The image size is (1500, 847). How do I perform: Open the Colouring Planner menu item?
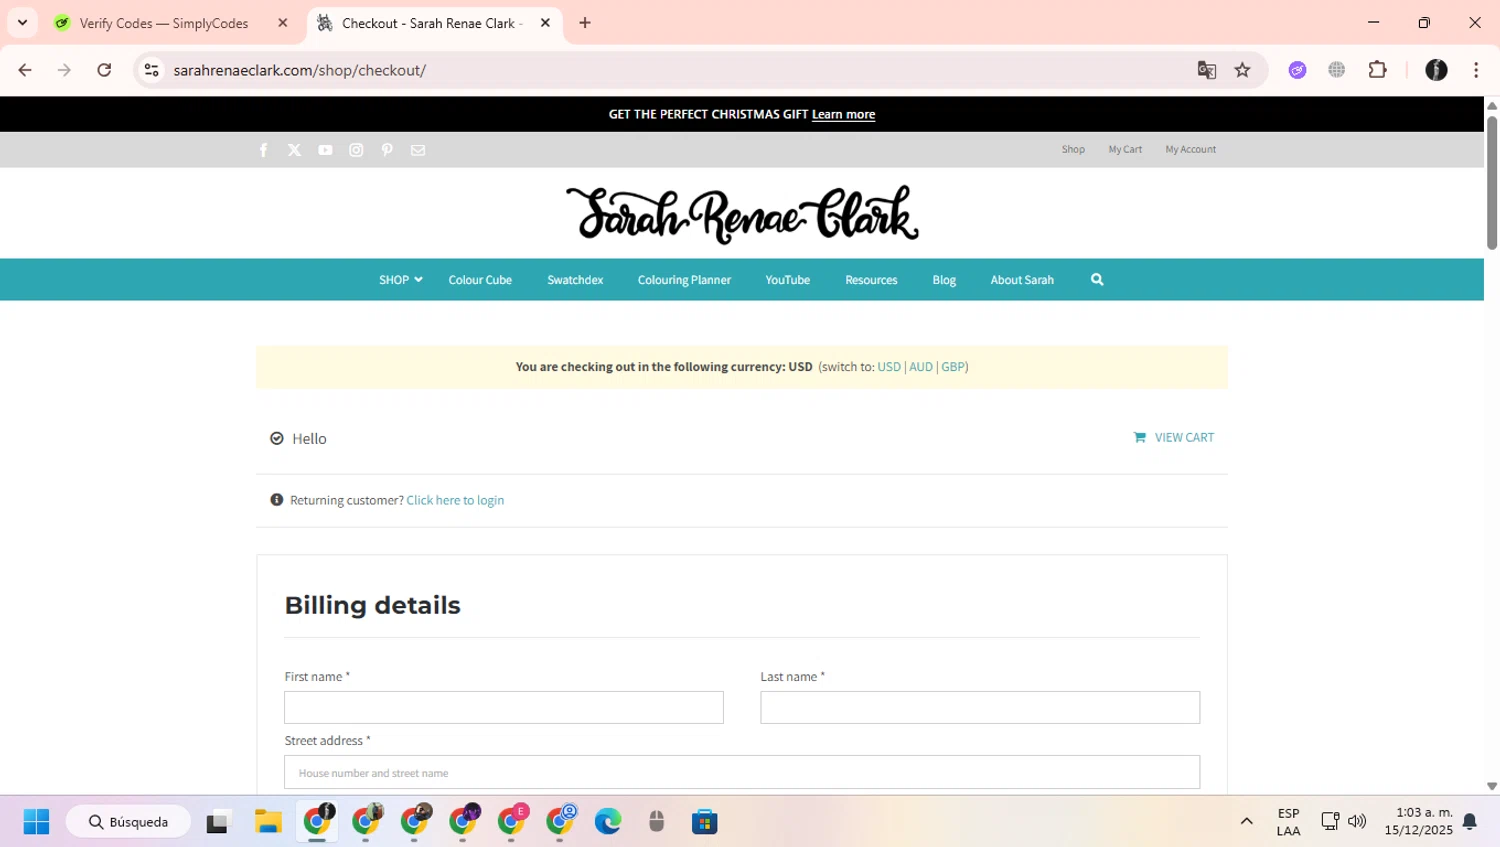[684, 280]
